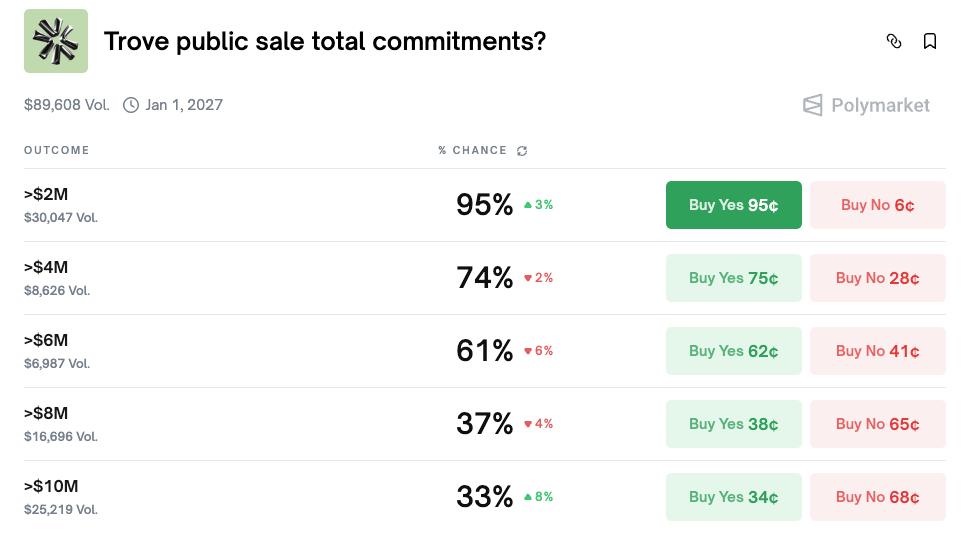The width and height of the screenshot is (964, 547).
Task: Hit Buy No 68¢ for >$10M
Action: pos(877,497)
